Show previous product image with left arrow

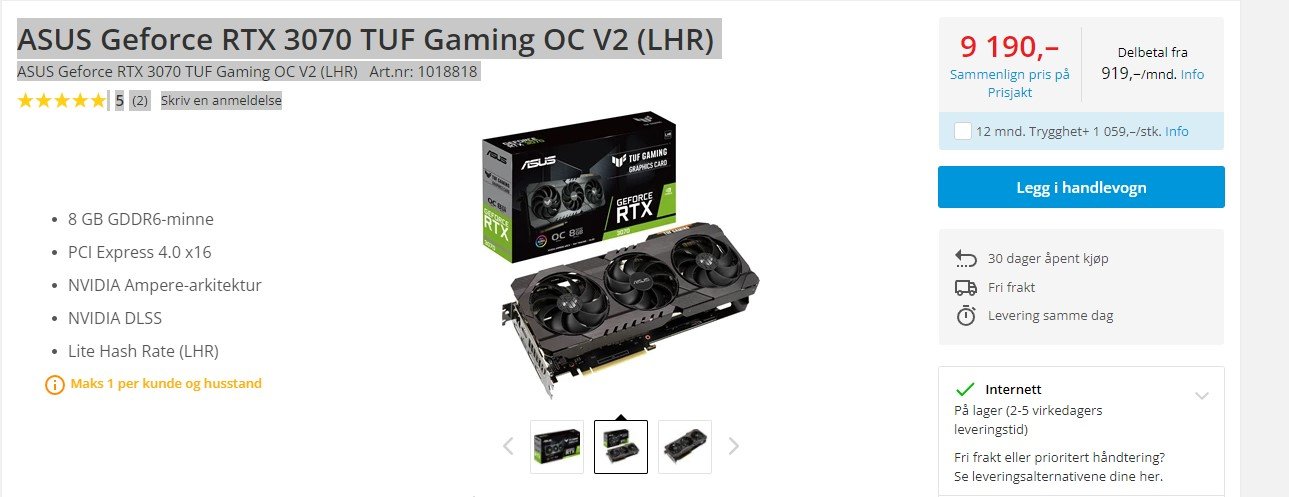(x=508, y=446)
